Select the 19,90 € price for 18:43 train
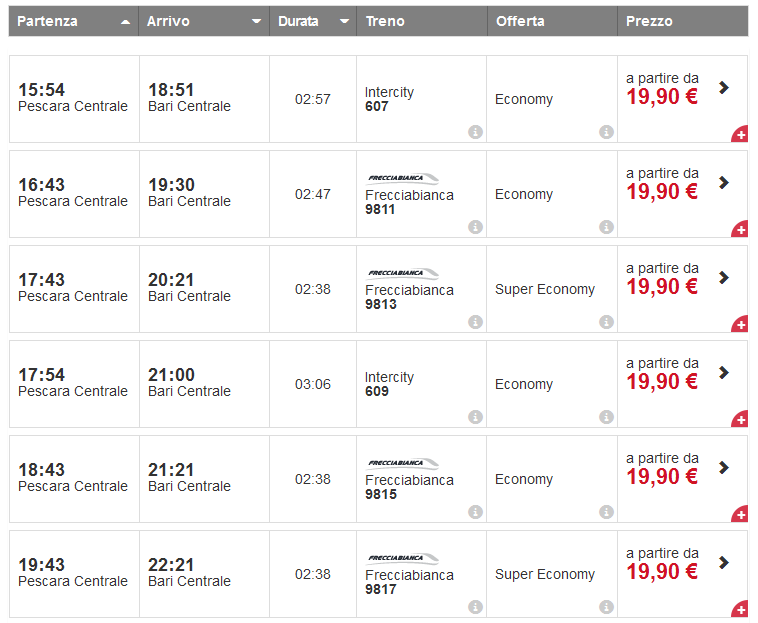This screenshot has width=758, height=623. (662, 477)
